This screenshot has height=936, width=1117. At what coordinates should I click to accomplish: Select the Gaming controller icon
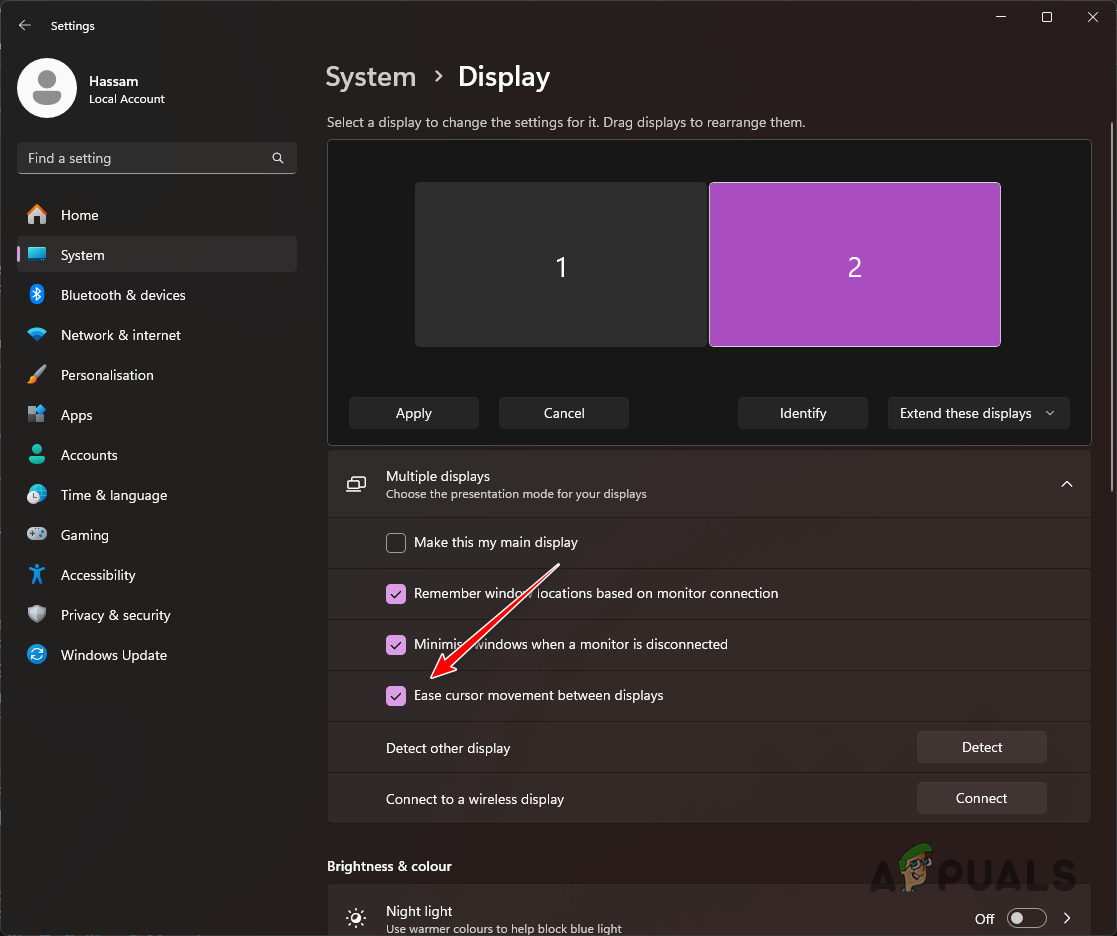point(38,534)
